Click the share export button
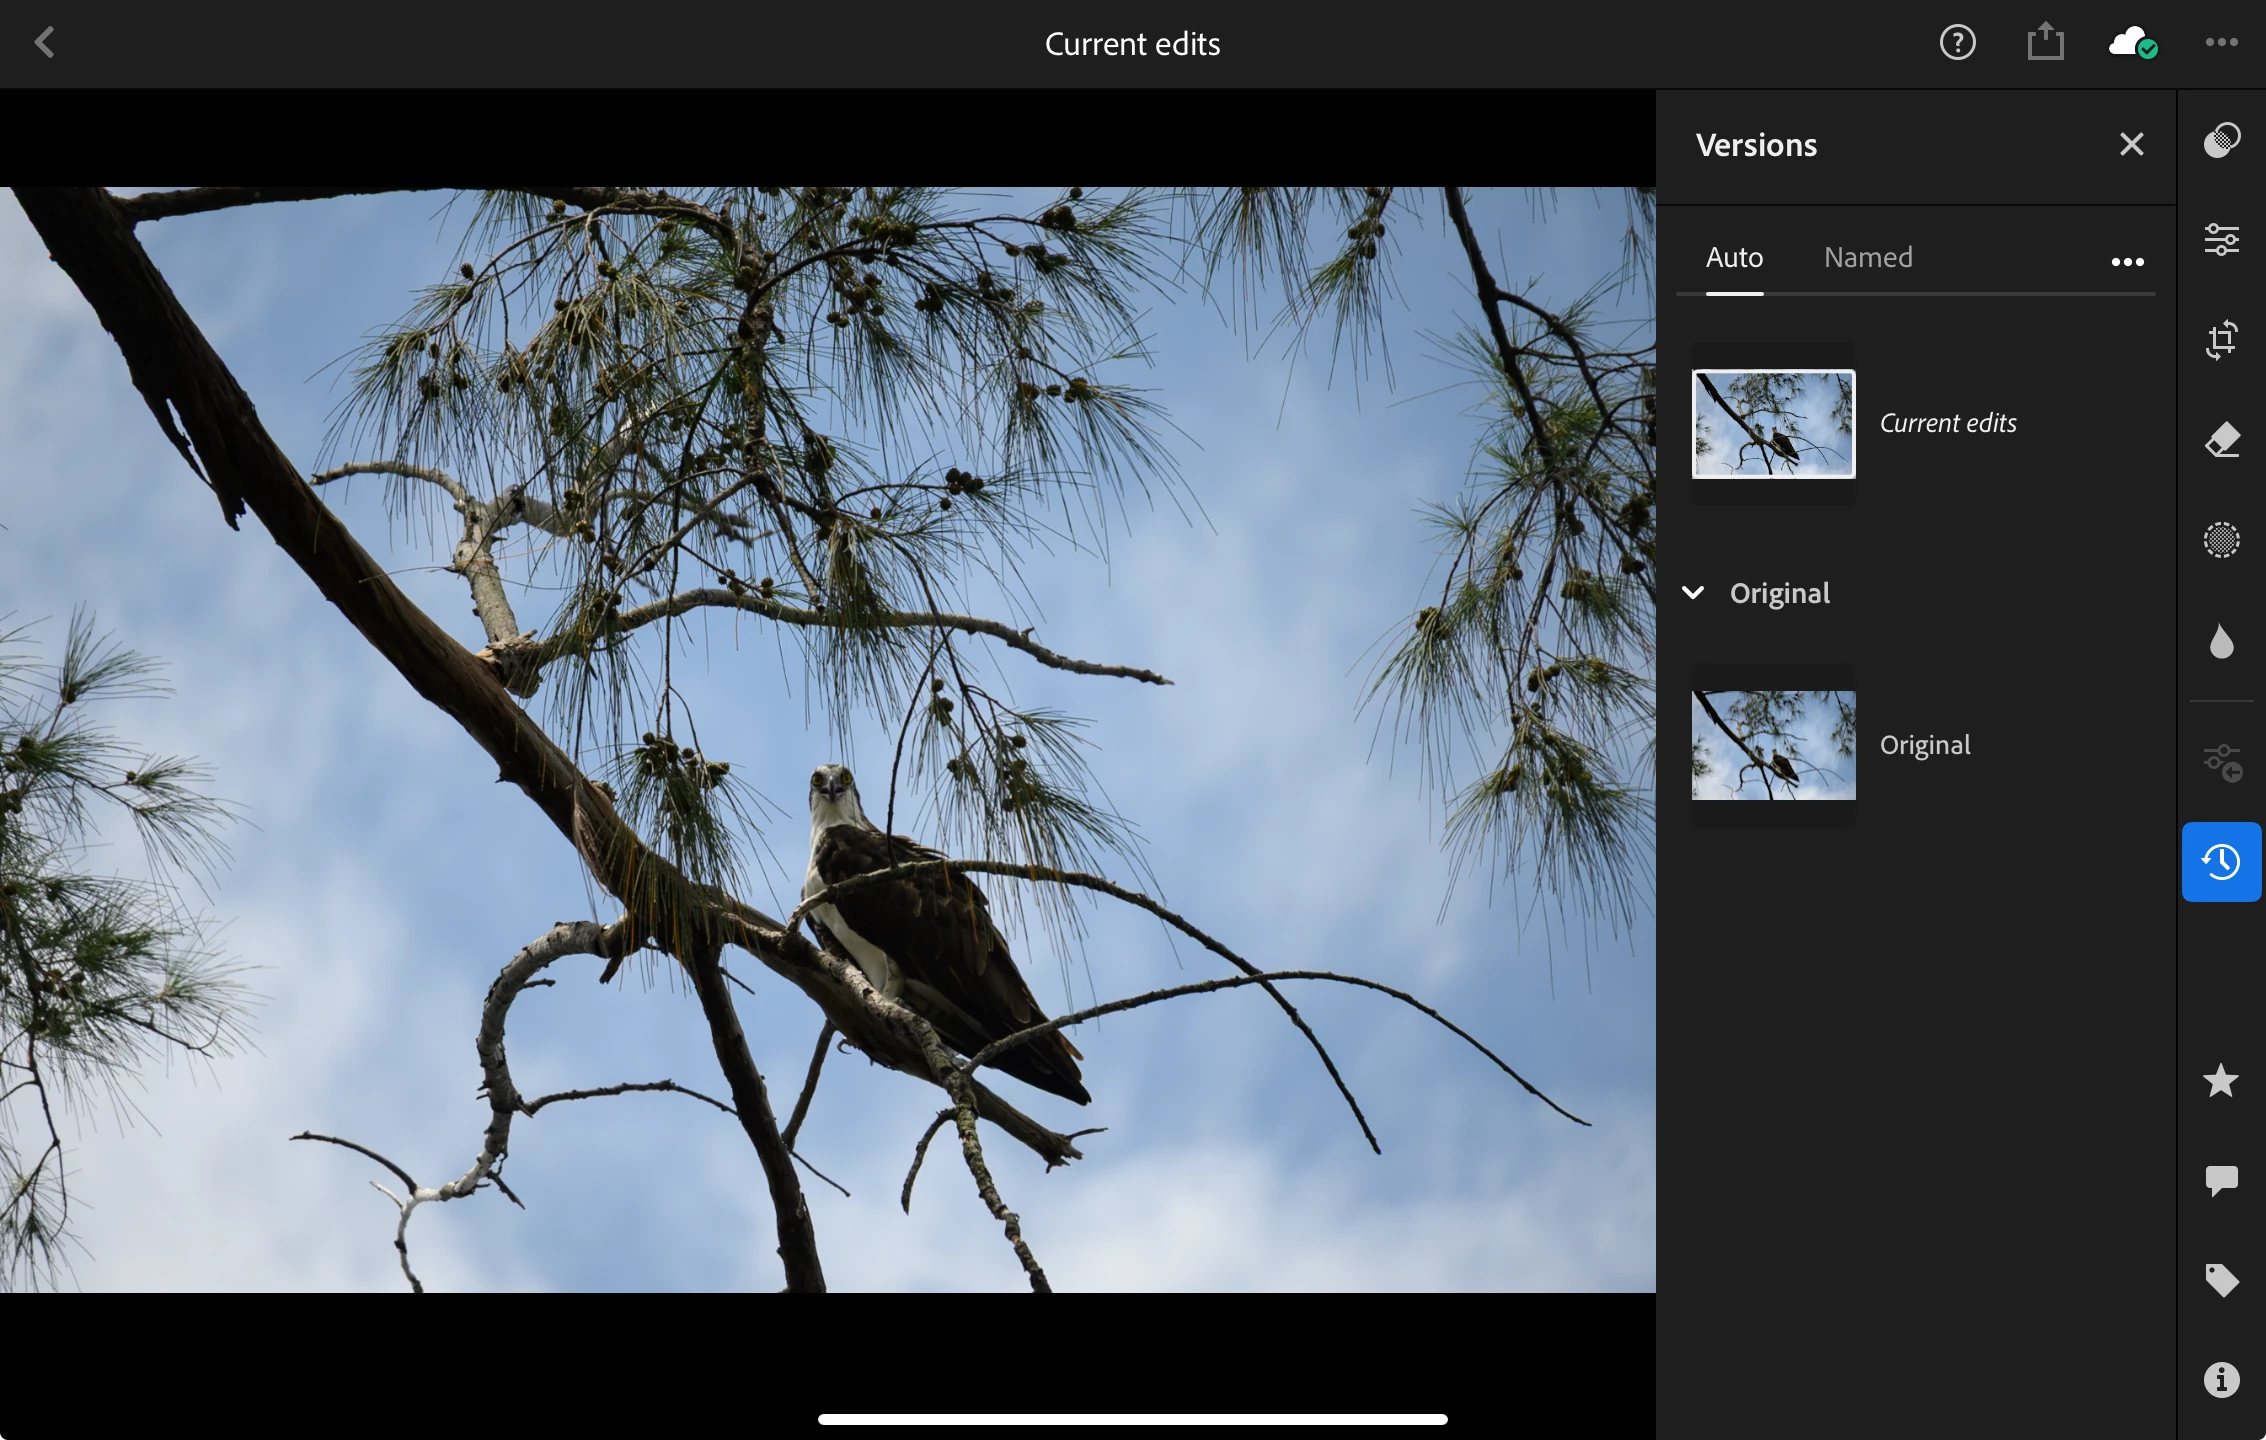Screen dimensions: 2266x1440 pos(2045,43)
